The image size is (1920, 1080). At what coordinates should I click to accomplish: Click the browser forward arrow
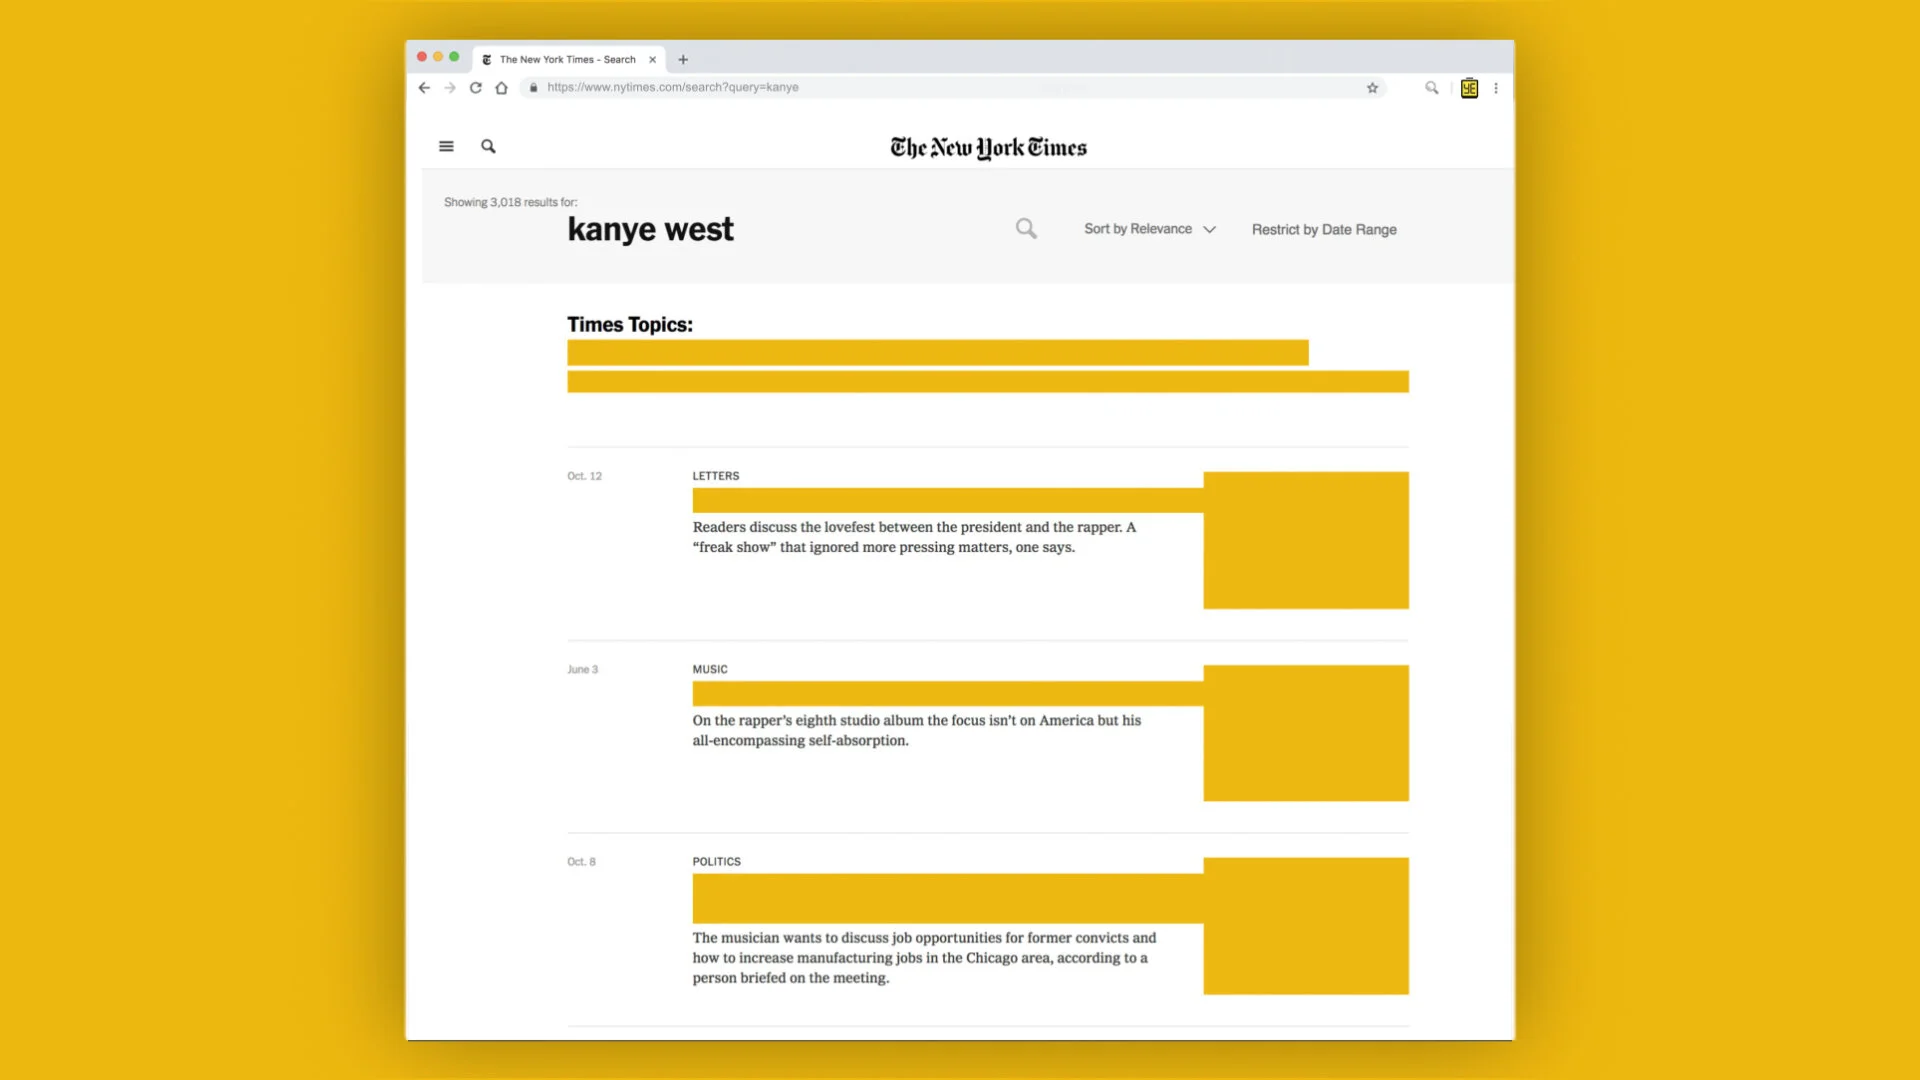pos(450,88)
